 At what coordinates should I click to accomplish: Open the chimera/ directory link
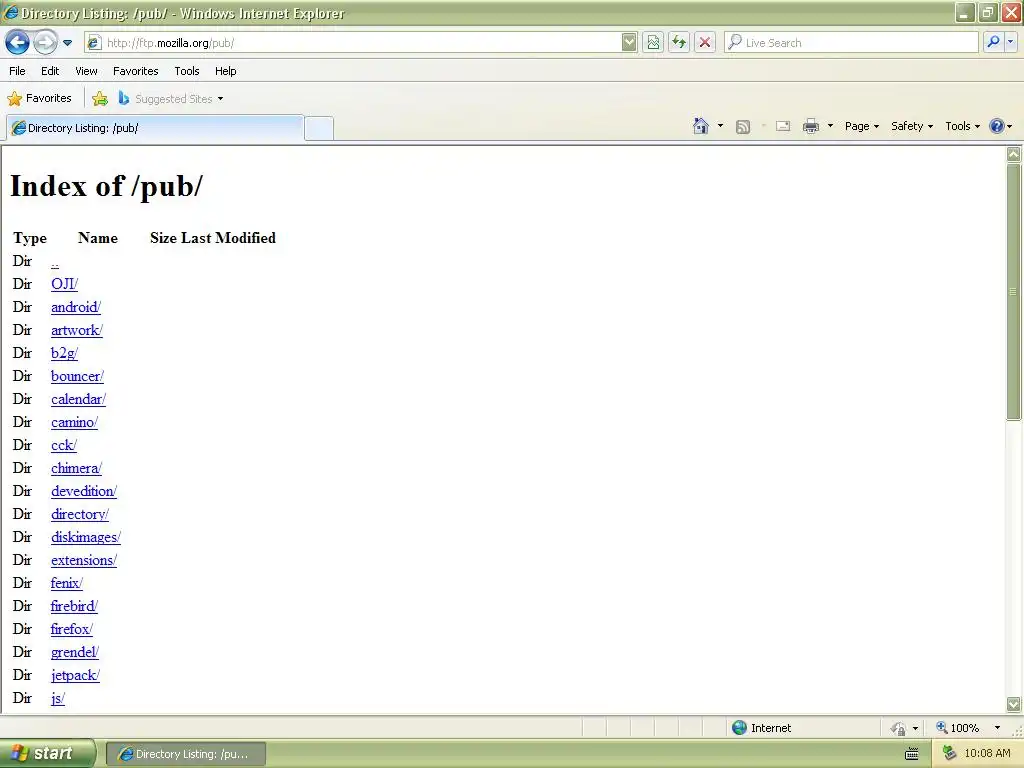76,468
